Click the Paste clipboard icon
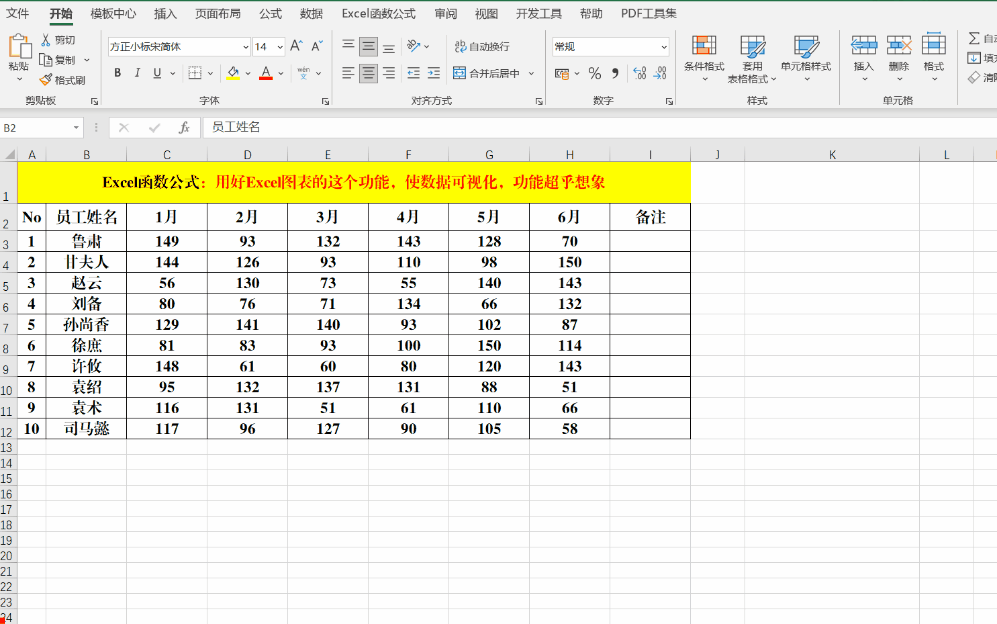 (19, 46)
